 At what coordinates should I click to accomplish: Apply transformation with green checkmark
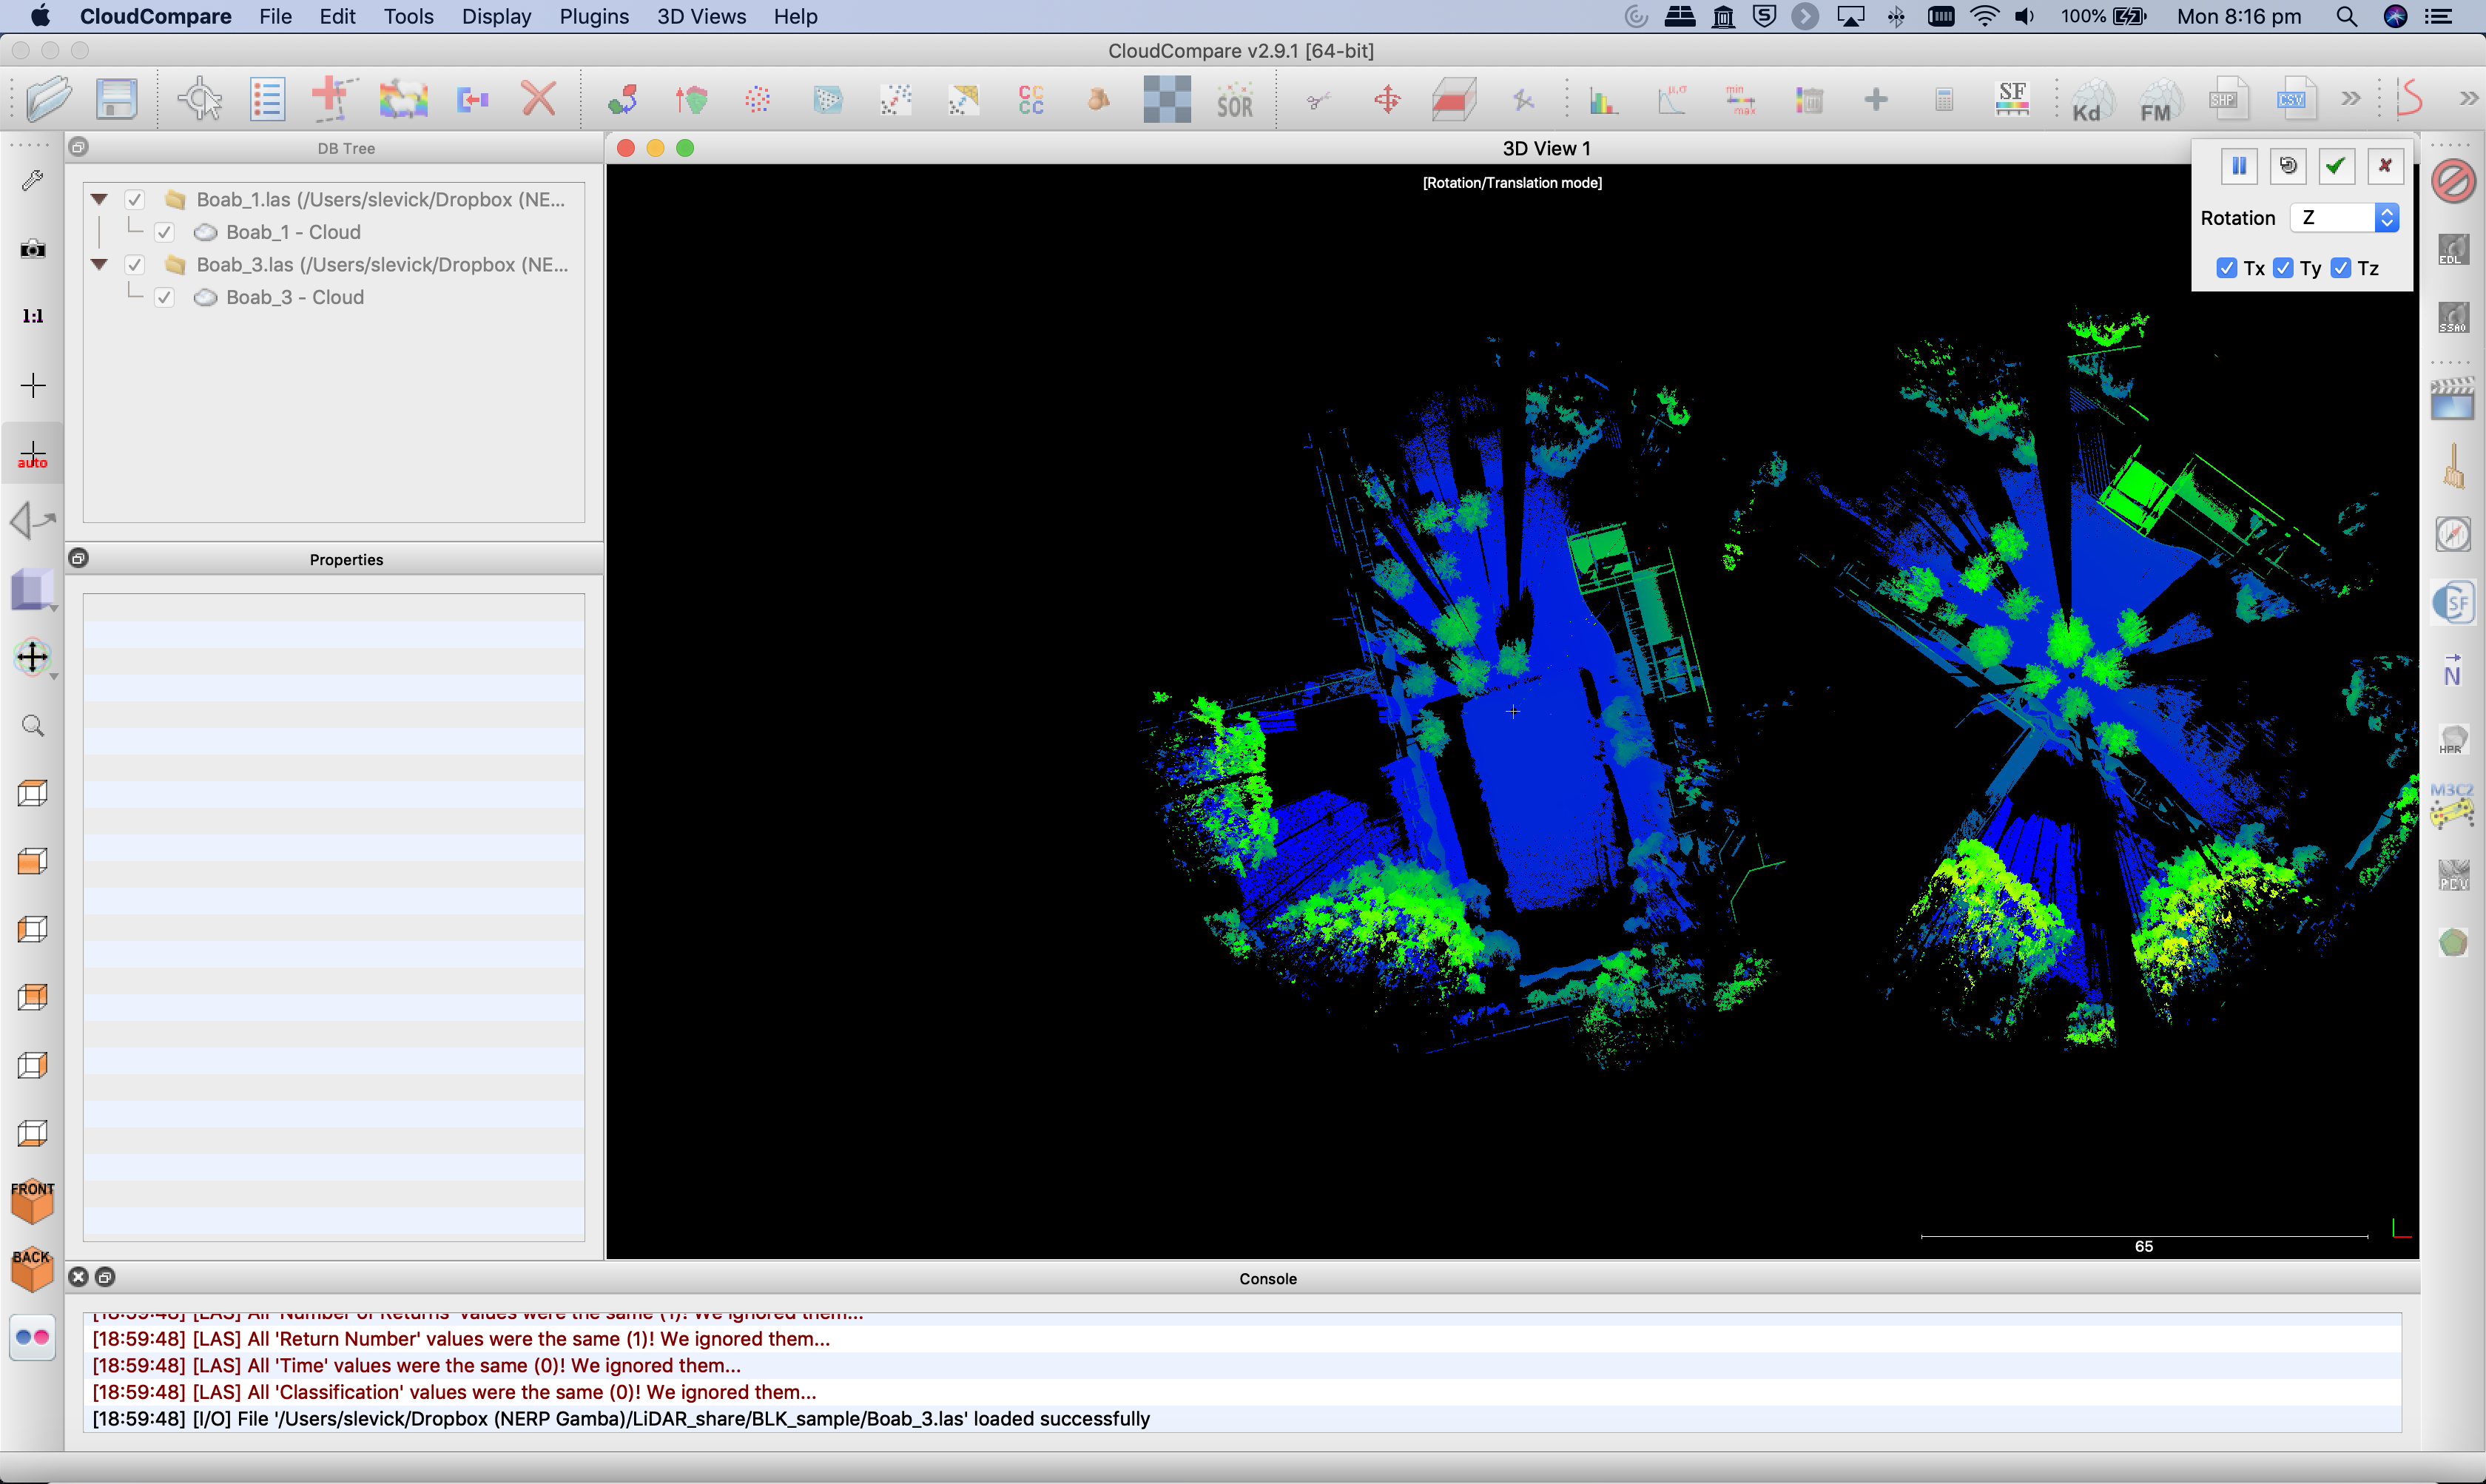click(2336, 166)
